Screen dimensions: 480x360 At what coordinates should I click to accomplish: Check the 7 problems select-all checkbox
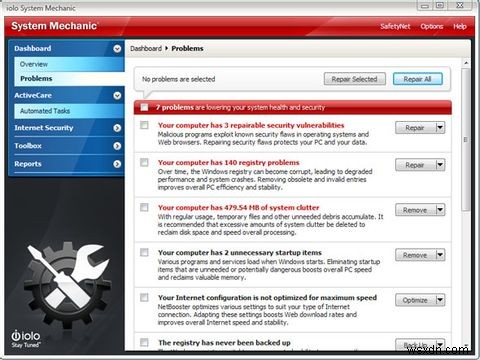click(144, 107)
